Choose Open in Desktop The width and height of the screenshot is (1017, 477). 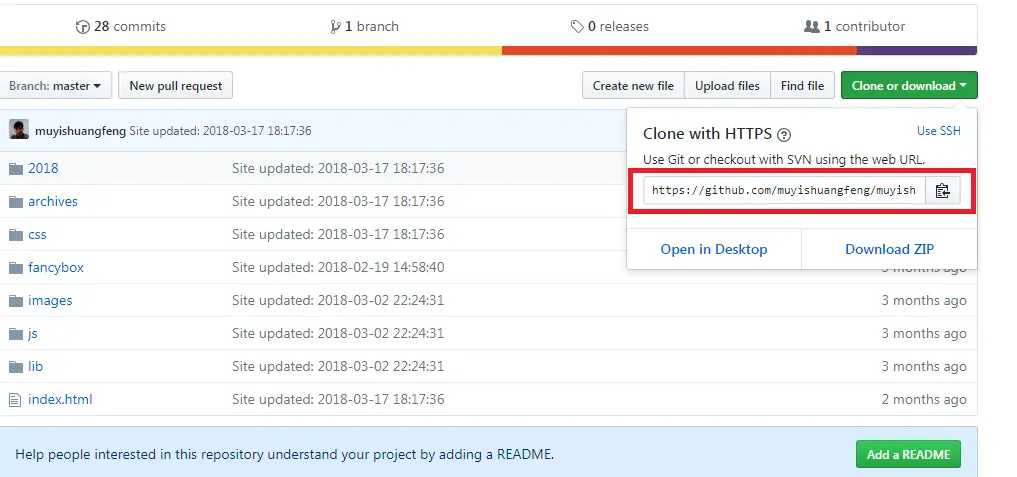(714, 249)
